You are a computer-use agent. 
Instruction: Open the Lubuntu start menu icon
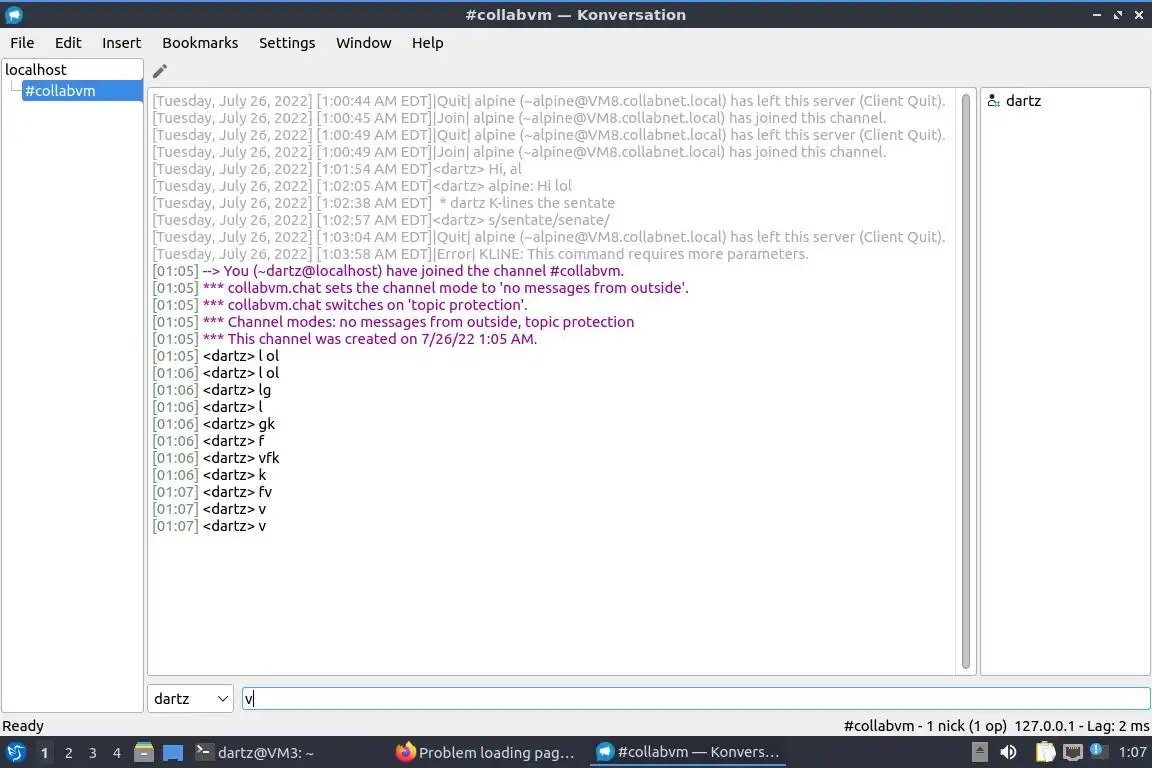[15, 752]
